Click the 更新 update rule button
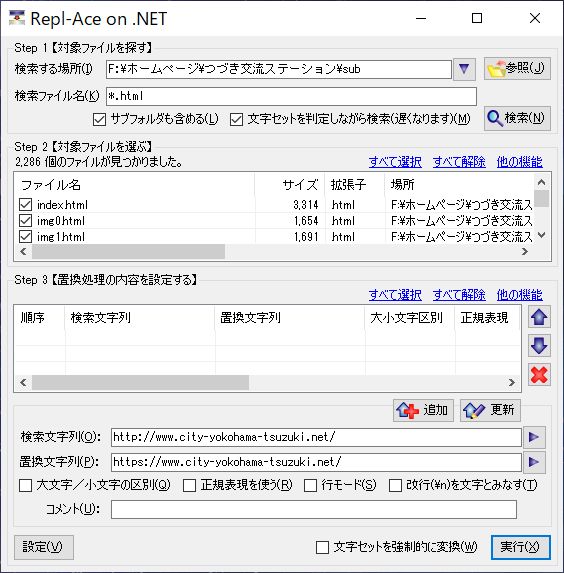564x573 pixels. click(x=490, y=410)
